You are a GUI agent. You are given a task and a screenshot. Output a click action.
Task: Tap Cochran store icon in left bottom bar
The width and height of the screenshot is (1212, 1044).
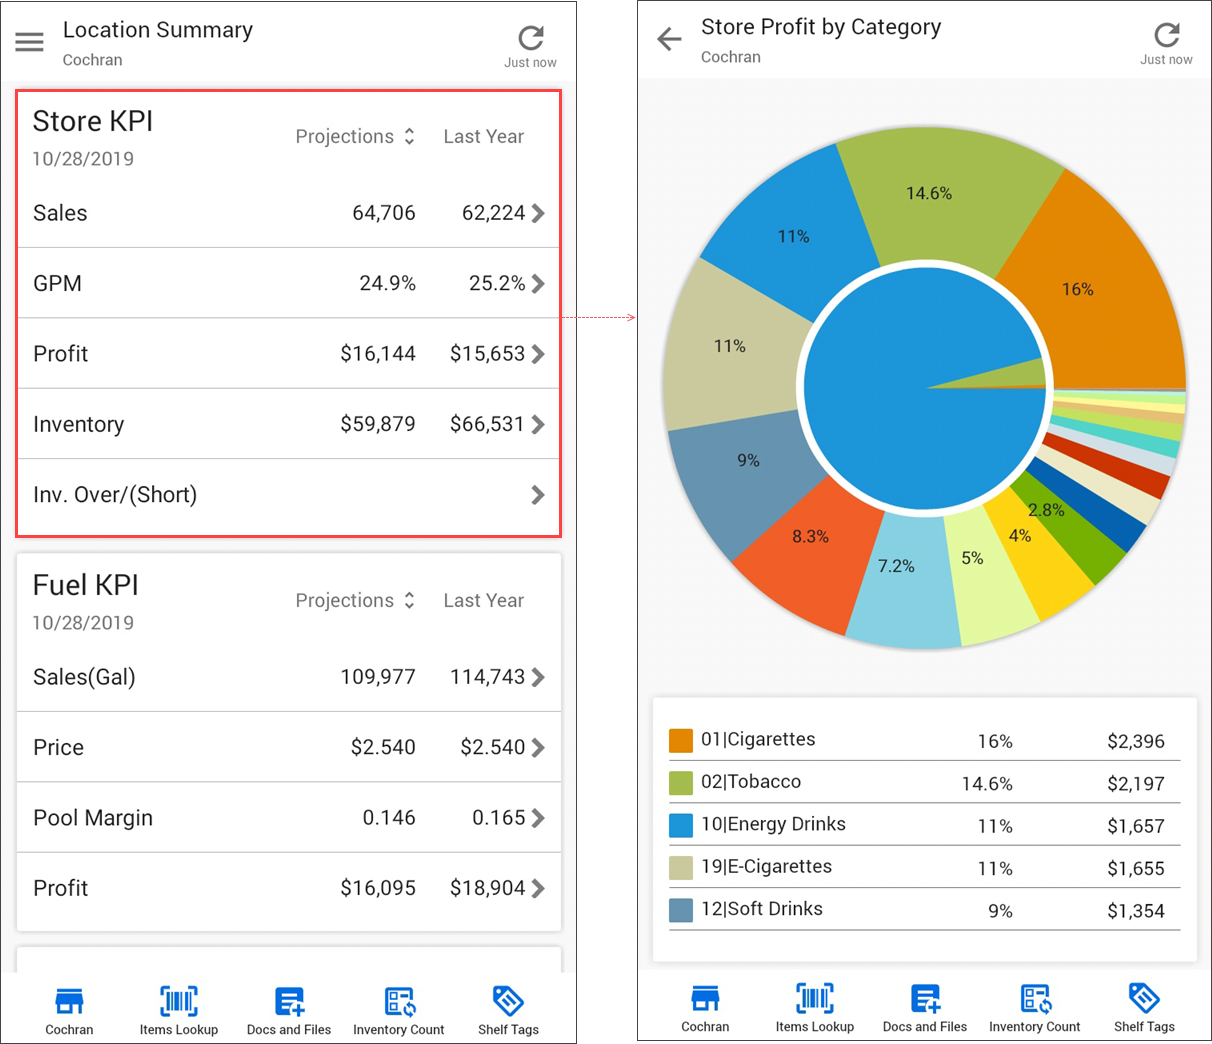click(69, 1010)
